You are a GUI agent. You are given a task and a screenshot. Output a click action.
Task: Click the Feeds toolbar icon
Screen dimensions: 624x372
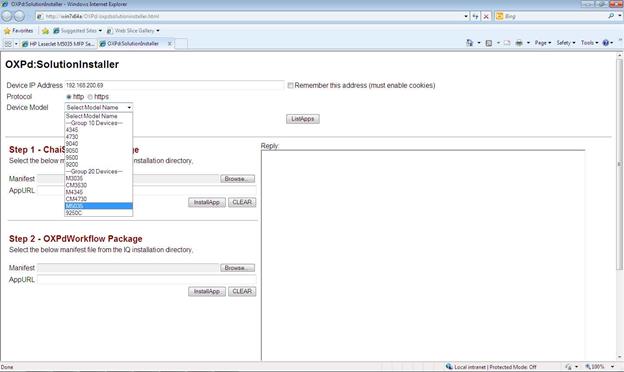[x=489, y=43]
